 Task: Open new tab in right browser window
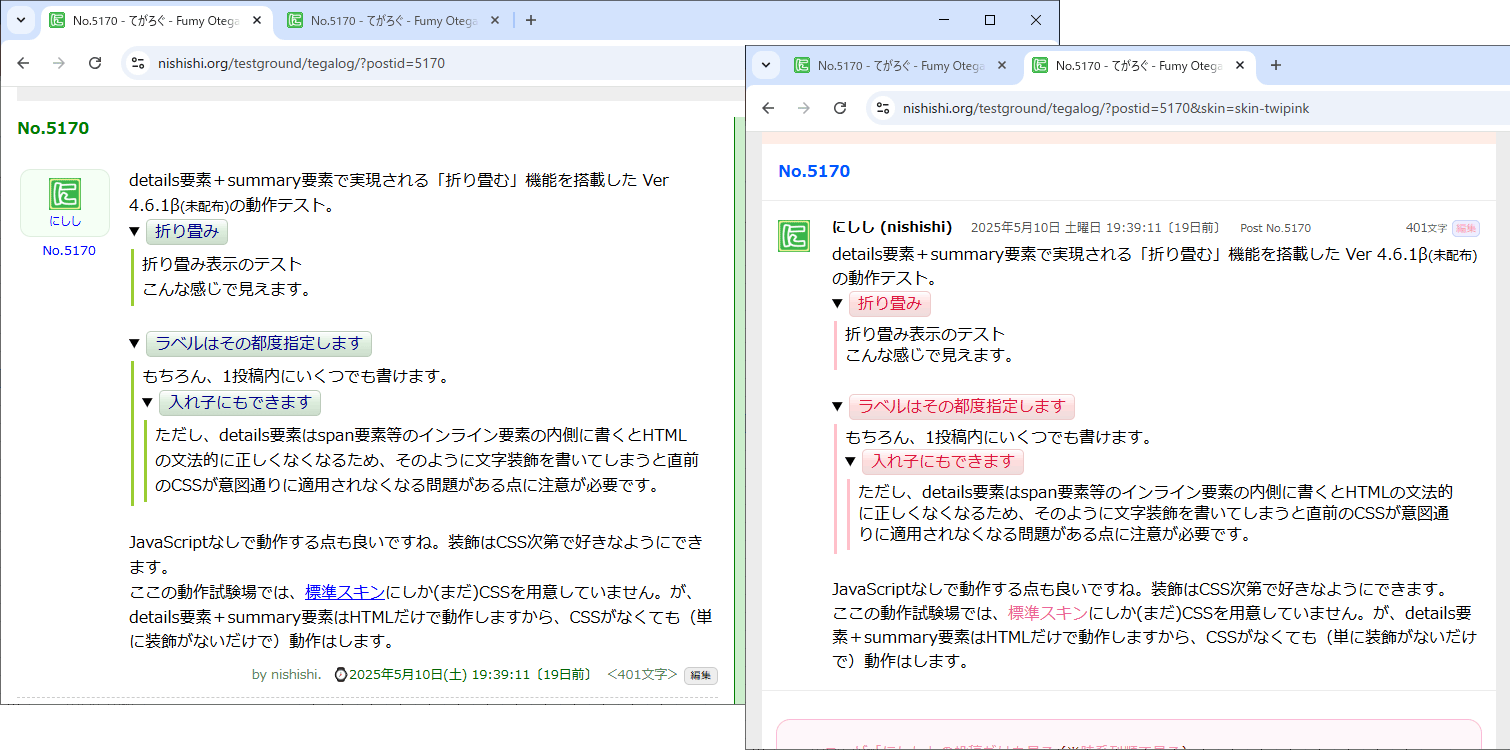[1275, 65]
